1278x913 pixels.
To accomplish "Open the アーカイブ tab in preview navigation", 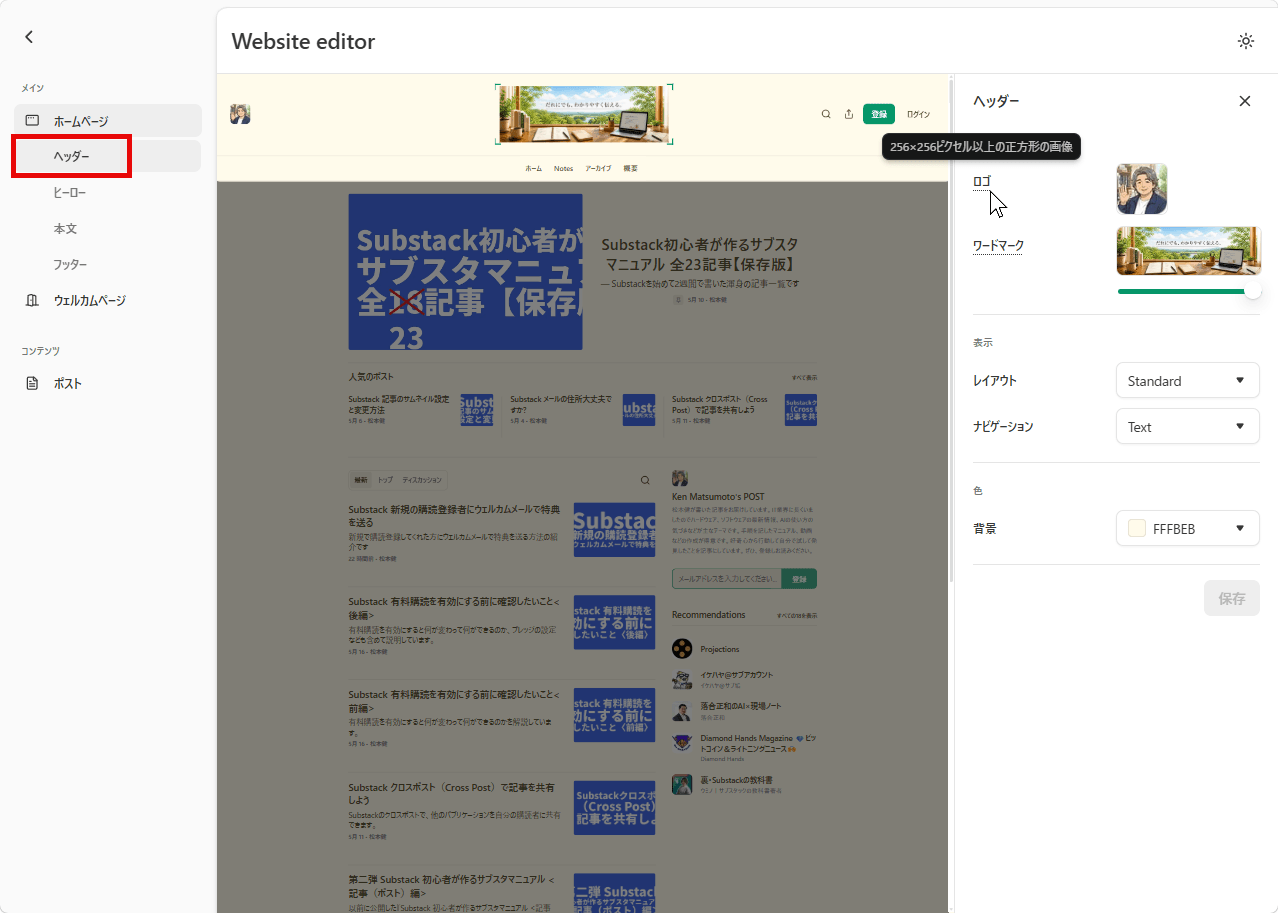I will [x=598, y=169].
